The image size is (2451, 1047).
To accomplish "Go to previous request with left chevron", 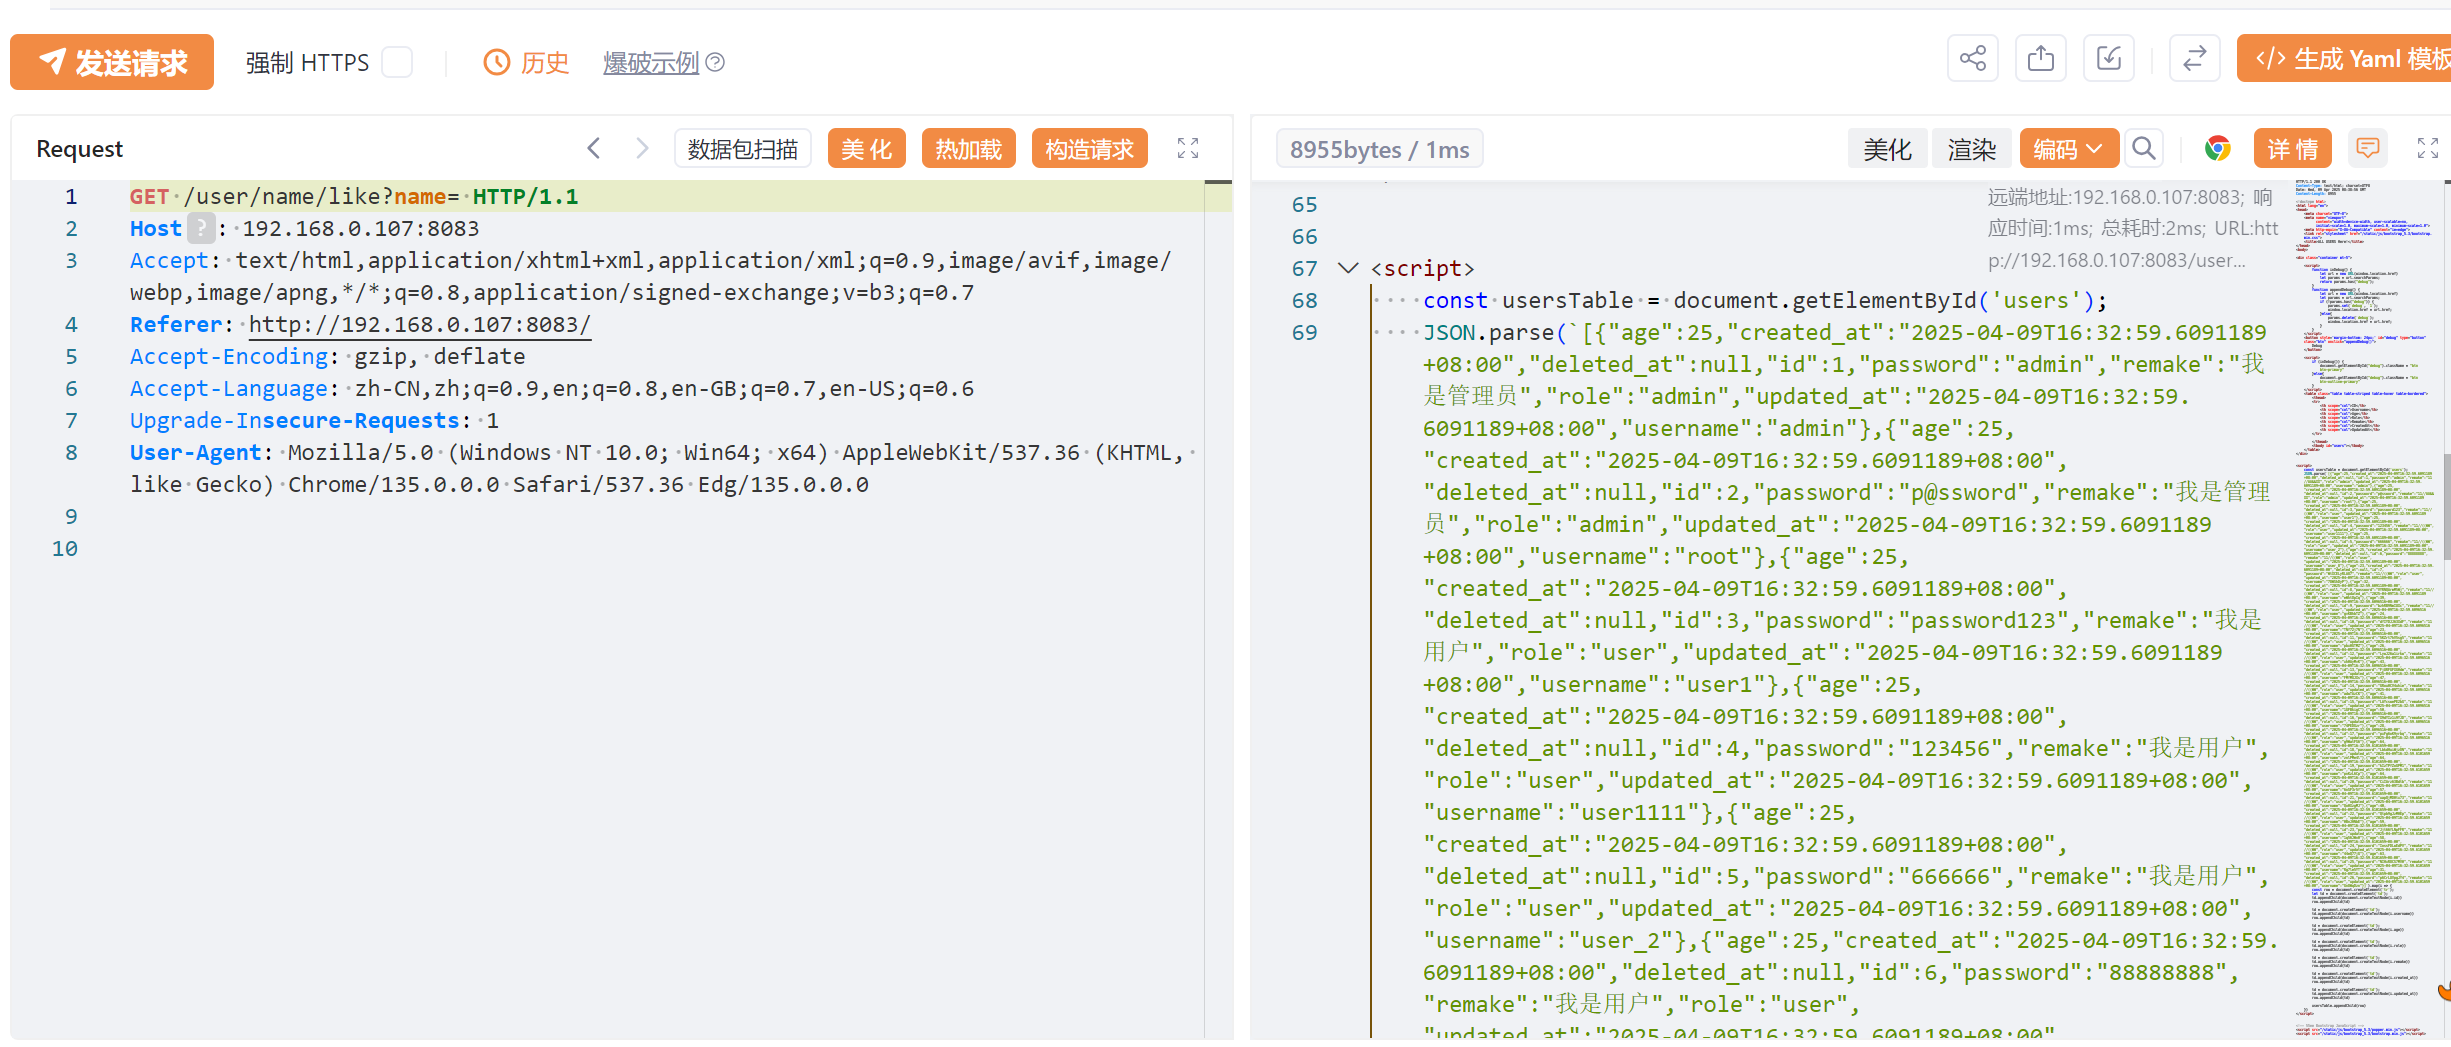I will pos(594,149).
